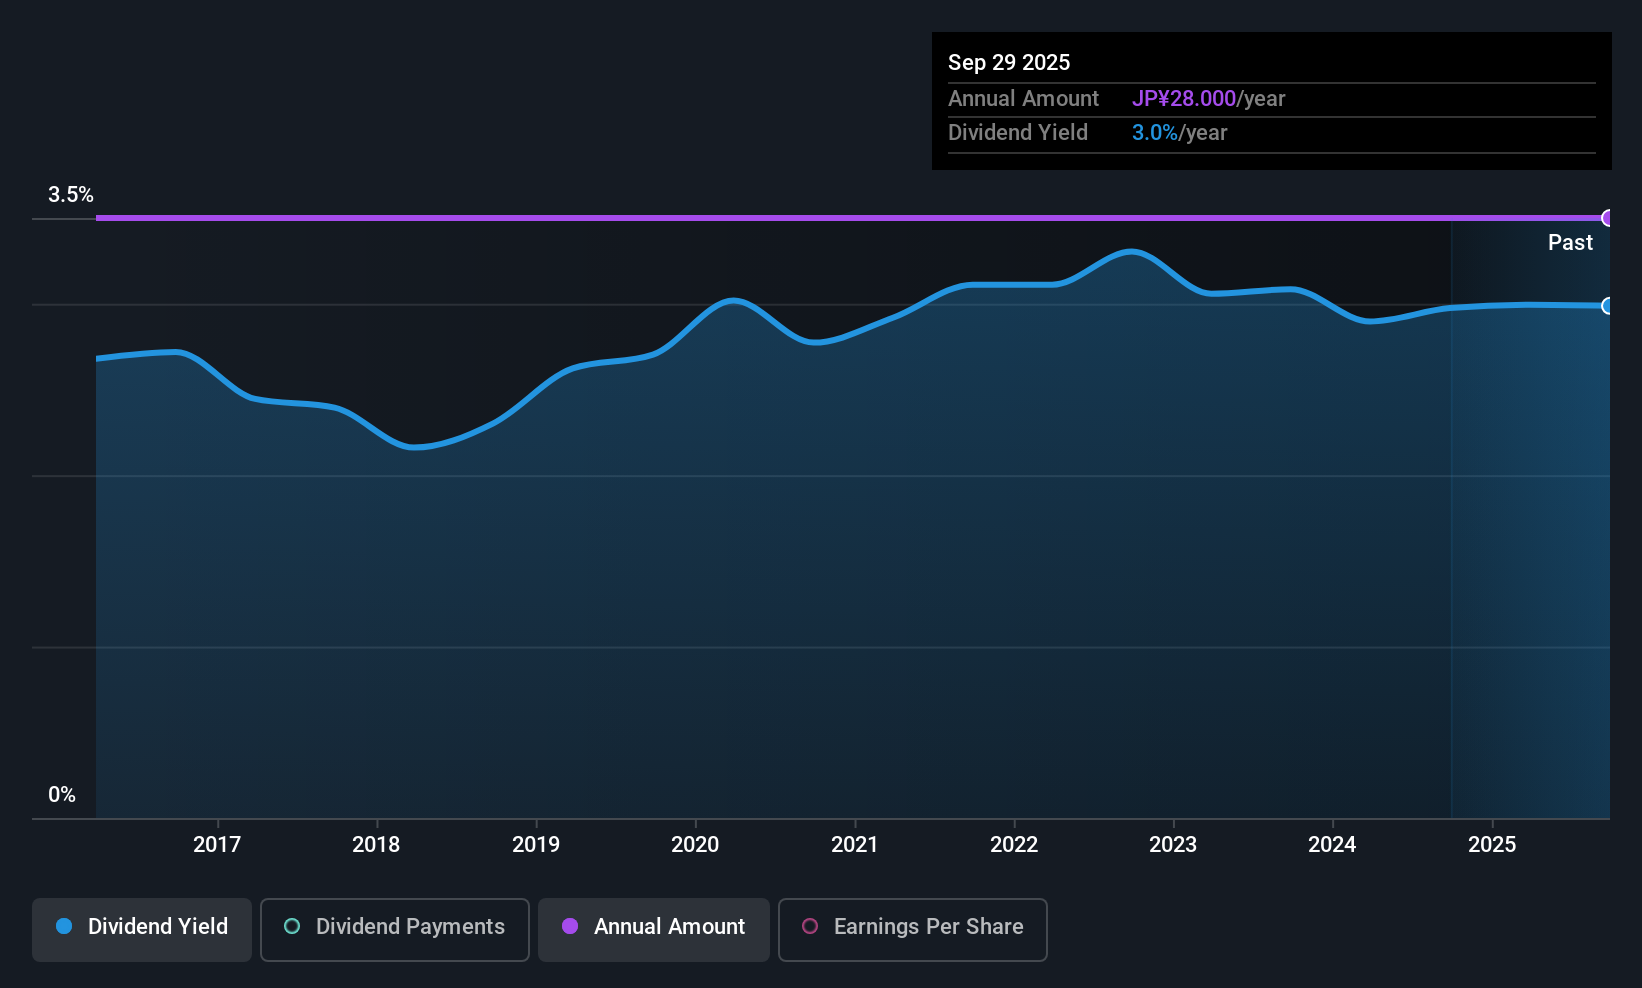Hide the Annual Amount series label
The height and width of the screenshot is (988, 1642).
pyautogui.click(x=669, y=927)
